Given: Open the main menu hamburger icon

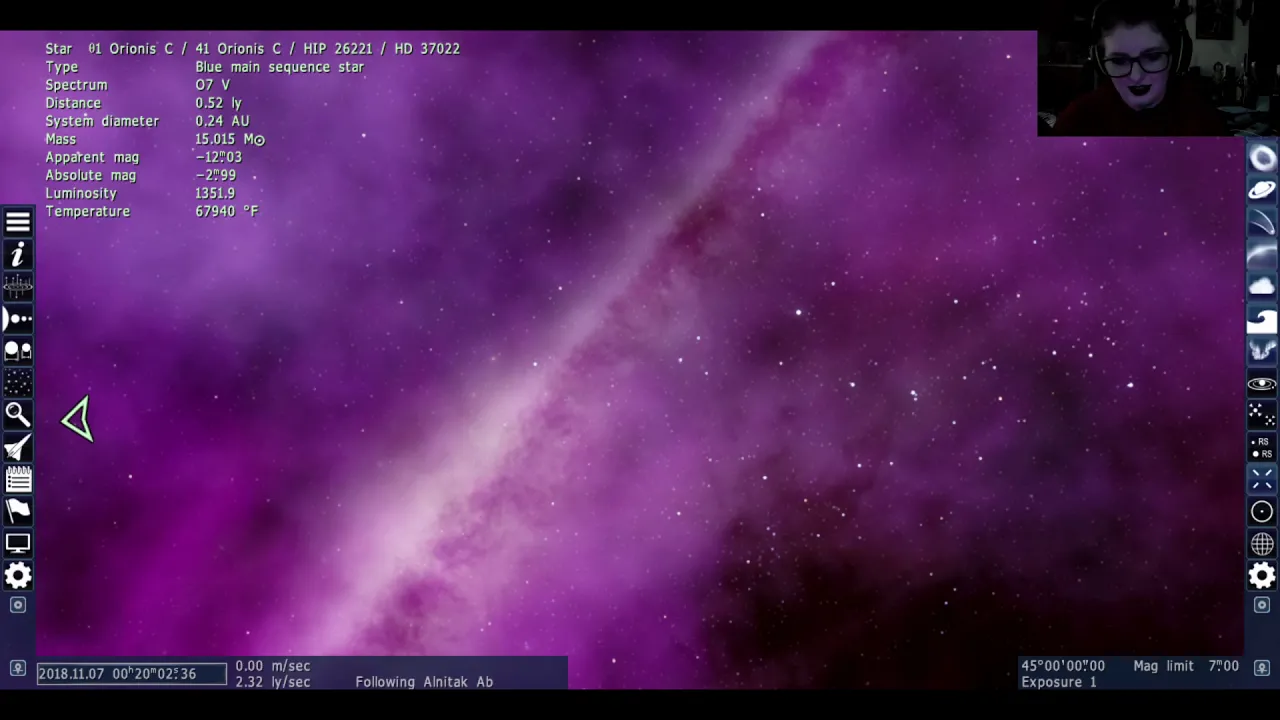Looking at the screenshot, I should (18, 223).
